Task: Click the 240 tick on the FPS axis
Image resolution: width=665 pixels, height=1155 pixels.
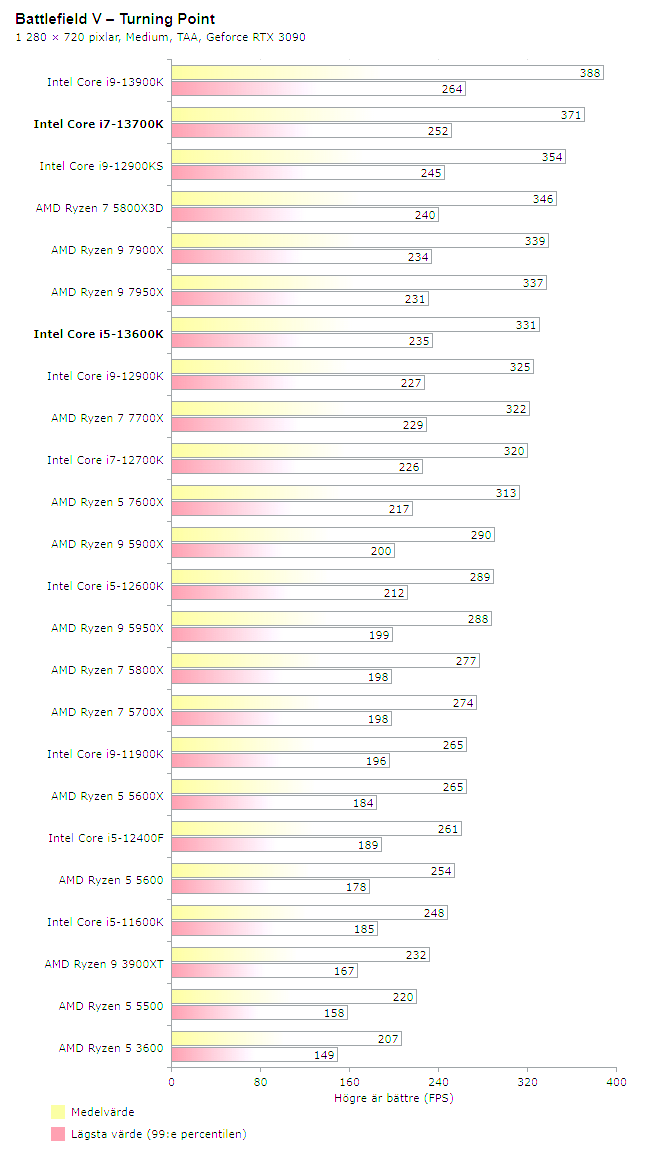Action: tap(438, 1082)
